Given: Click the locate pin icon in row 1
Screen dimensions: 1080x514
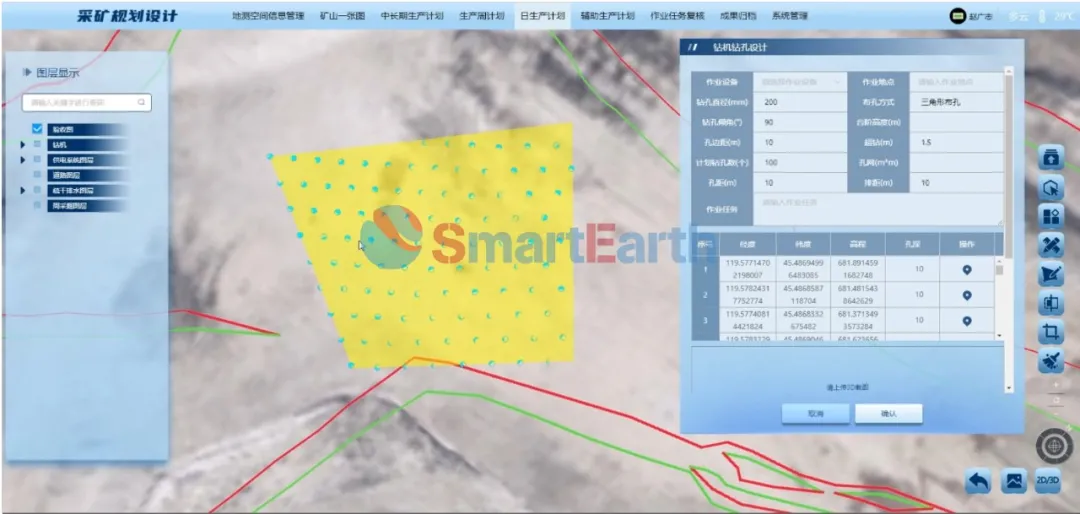Looking at the screenshot, I should coord(967,270).
